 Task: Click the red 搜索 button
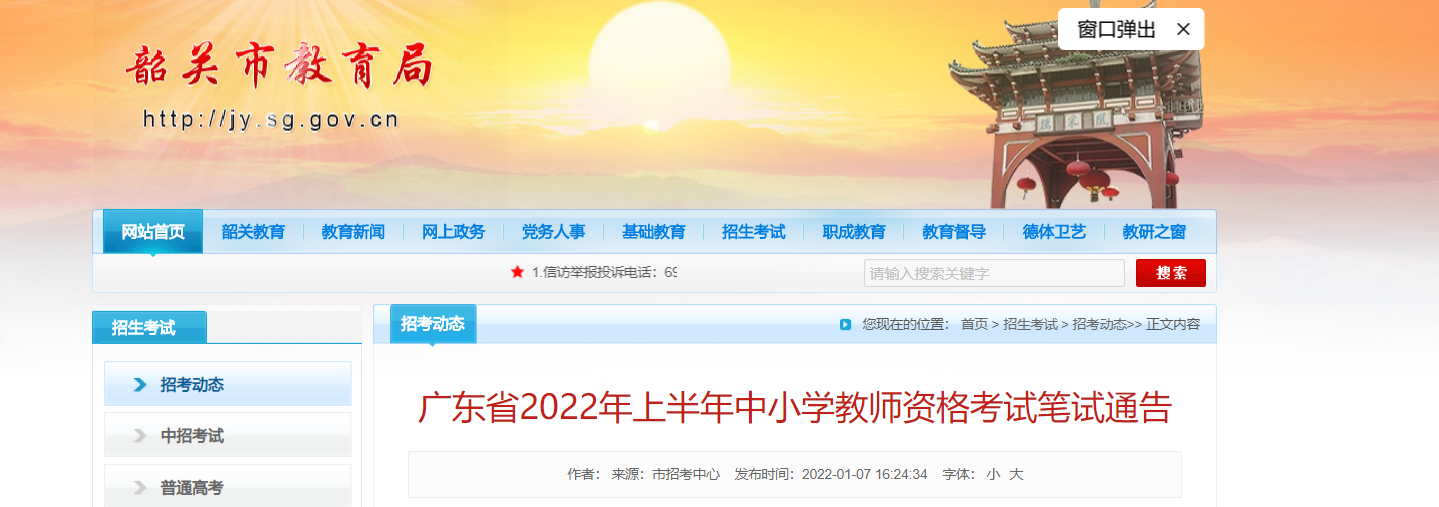pos(1171,273)
